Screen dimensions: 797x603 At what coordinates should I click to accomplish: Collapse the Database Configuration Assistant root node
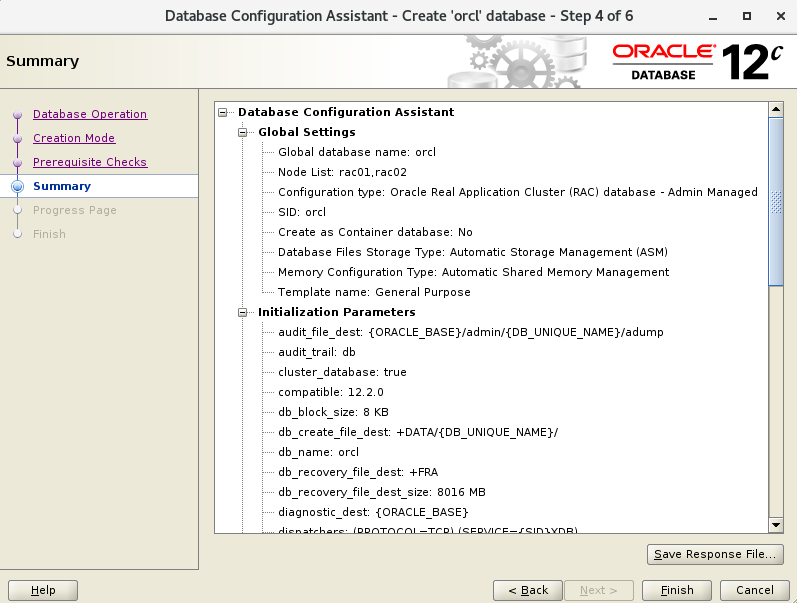(223, 112)
